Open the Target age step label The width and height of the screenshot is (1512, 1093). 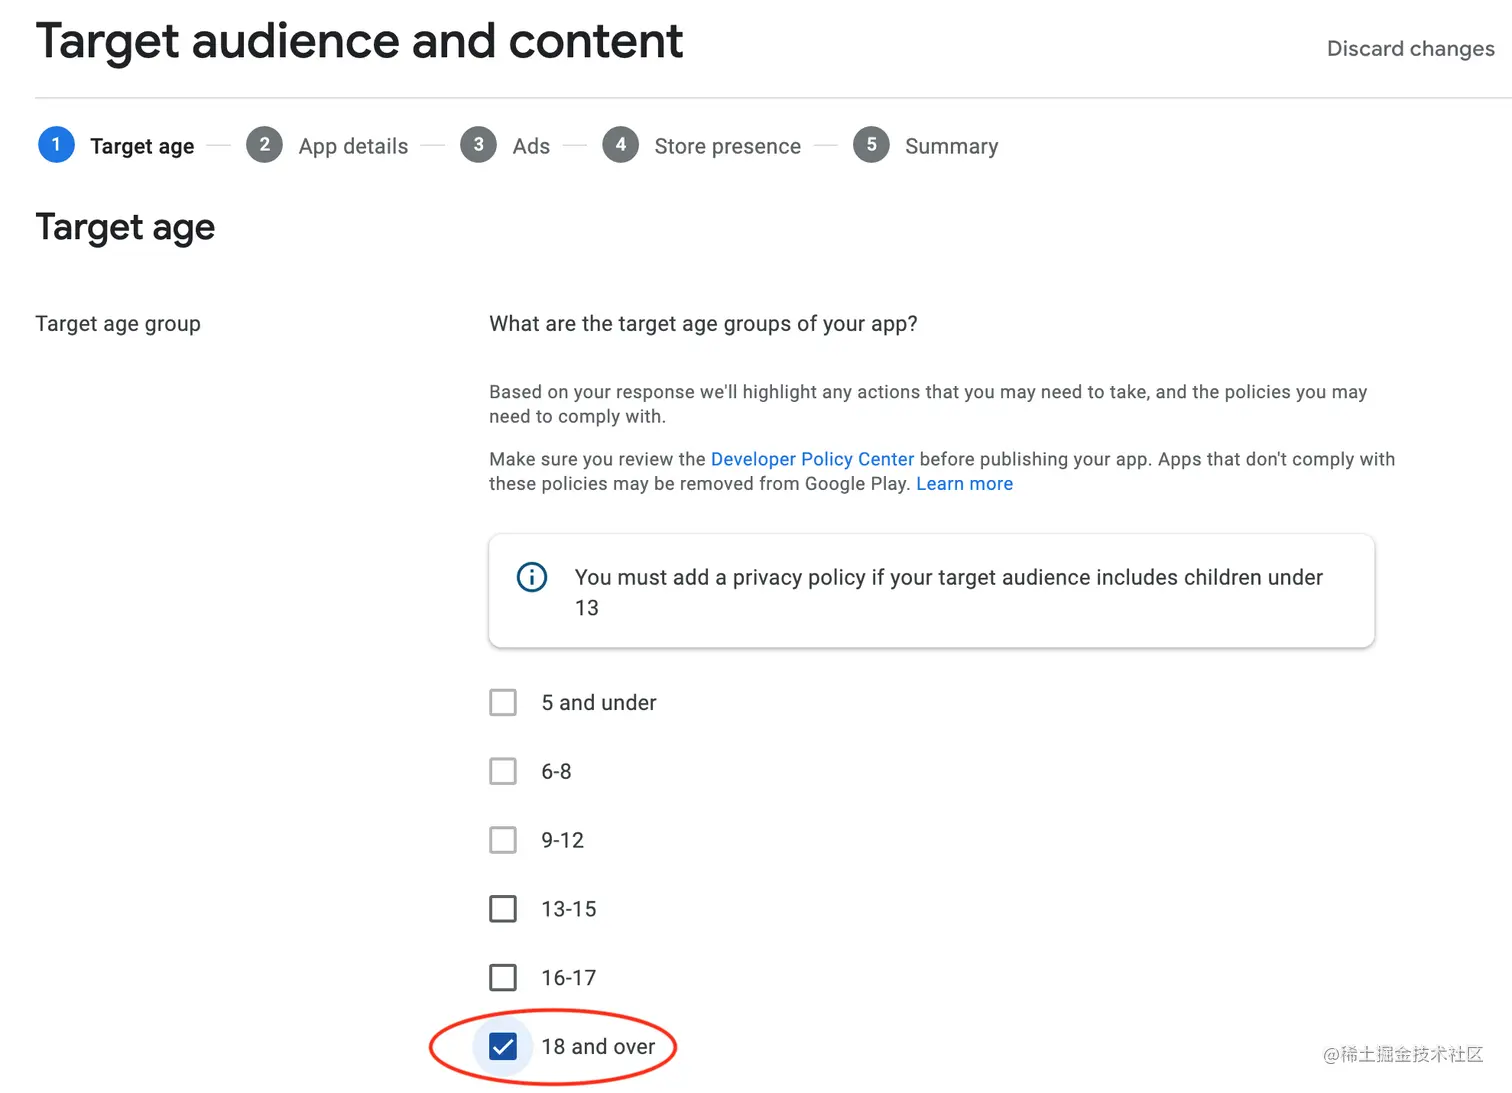click(x=142, y=146)
